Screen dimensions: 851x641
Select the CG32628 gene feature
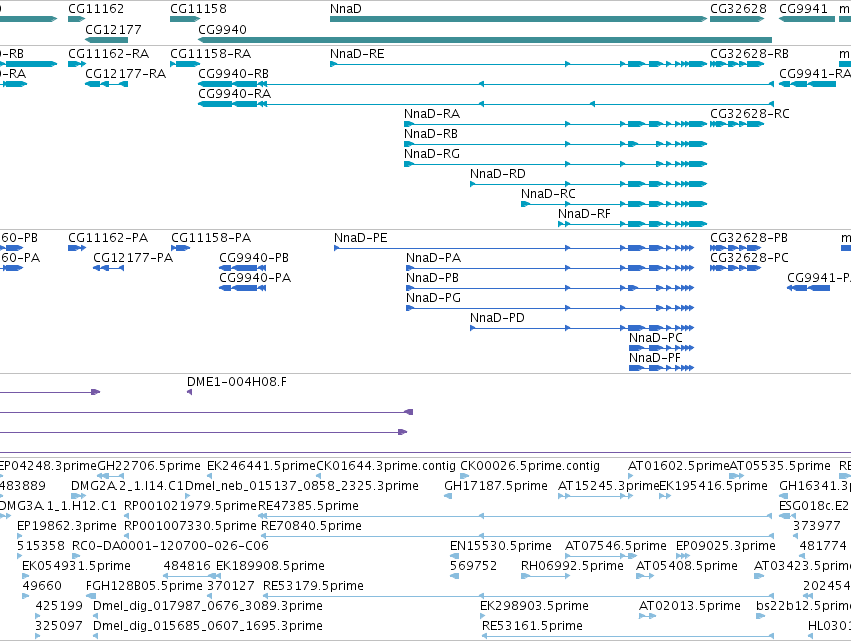[737, 19]
